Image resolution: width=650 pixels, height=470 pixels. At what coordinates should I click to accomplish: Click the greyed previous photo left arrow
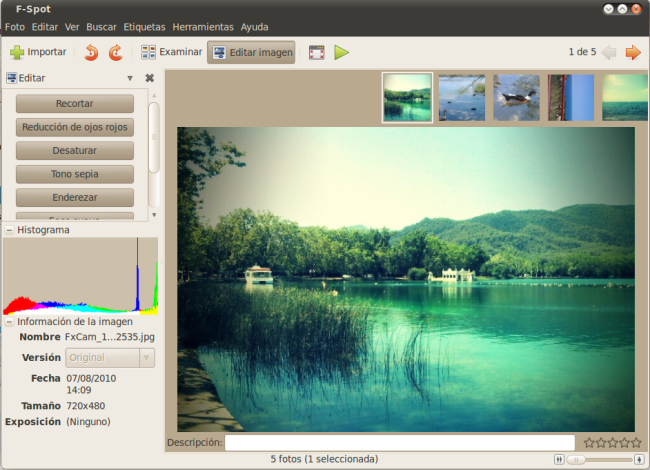tap(609, 52)
